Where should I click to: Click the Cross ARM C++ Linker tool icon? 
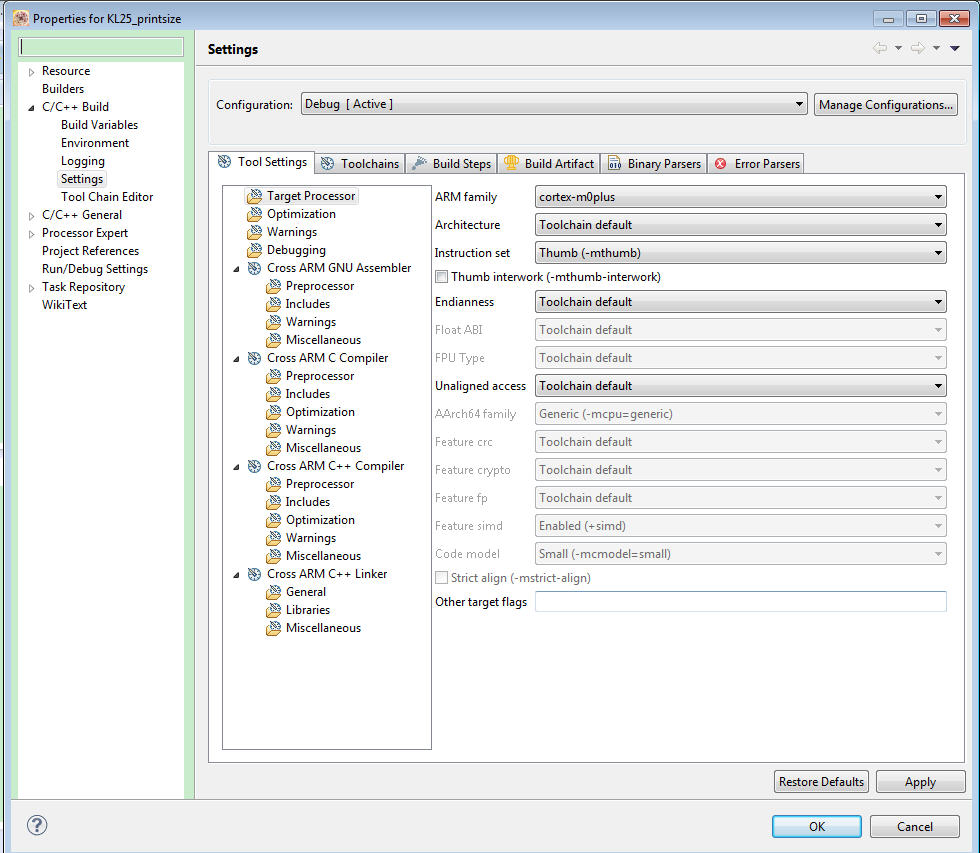coord(254,574)
